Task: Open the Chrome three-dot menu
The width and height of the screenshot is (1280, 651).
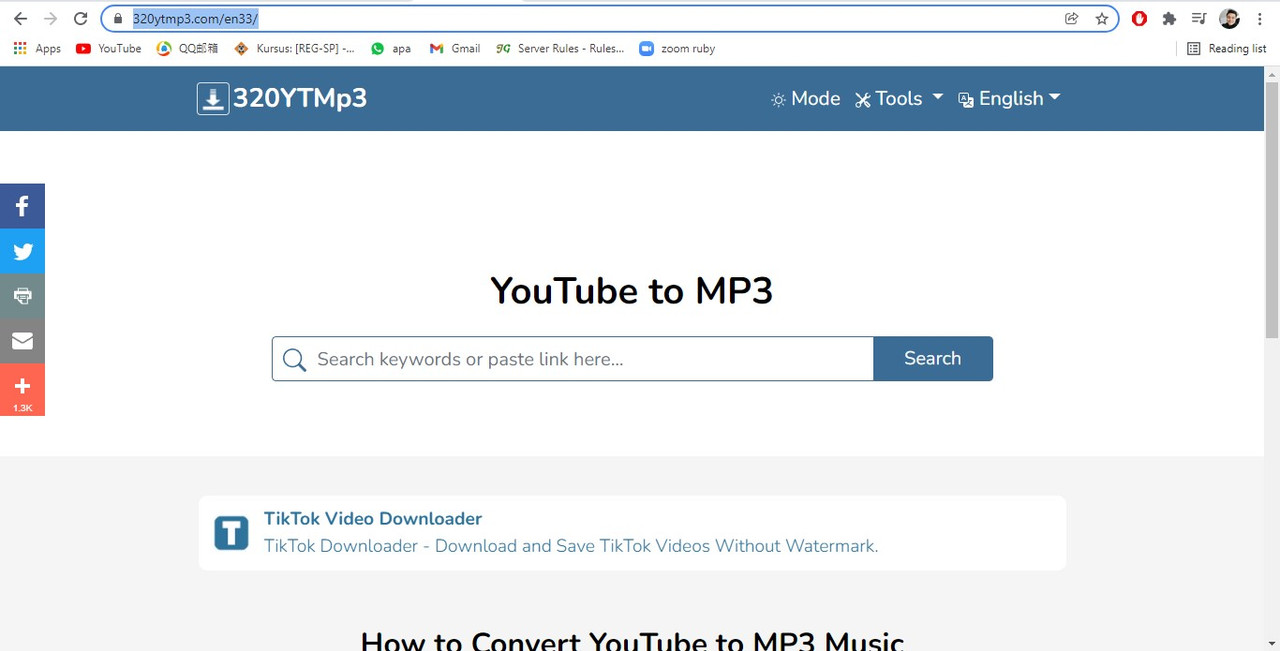Action: point(1260,18)
